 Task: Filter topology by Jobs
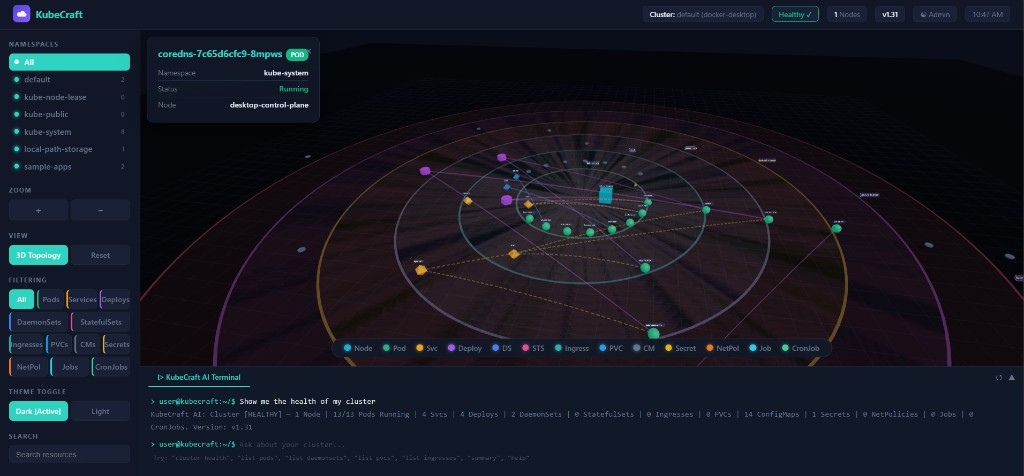coord(70,367)
